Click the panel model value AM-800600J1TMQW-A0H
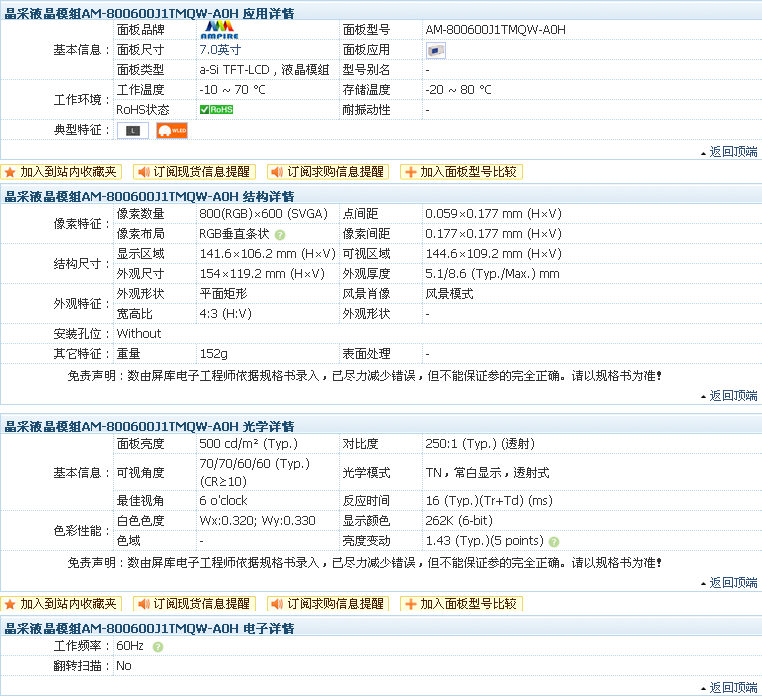The width and height of the screenshot is (762, 696). [496, 30]
